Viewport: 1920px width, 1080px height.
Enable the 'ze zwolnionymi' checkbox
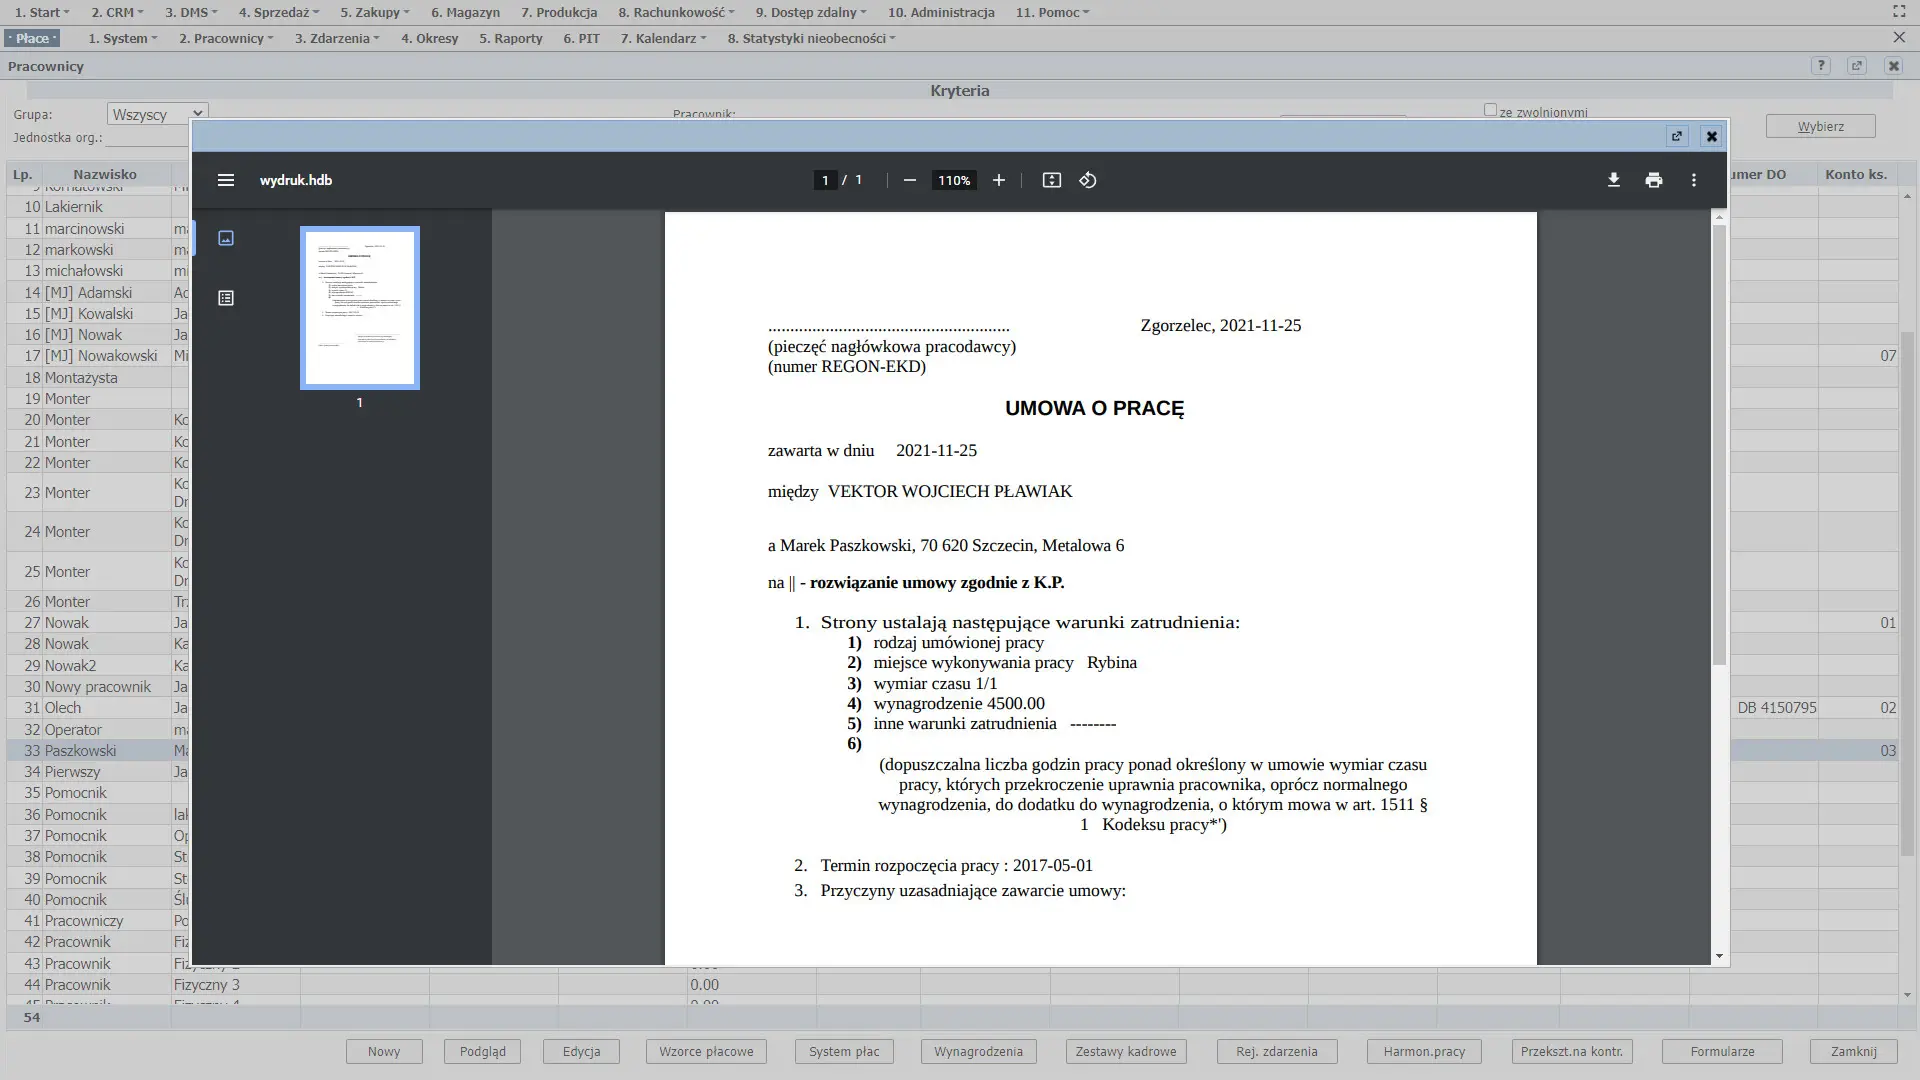click(1490, 110)
